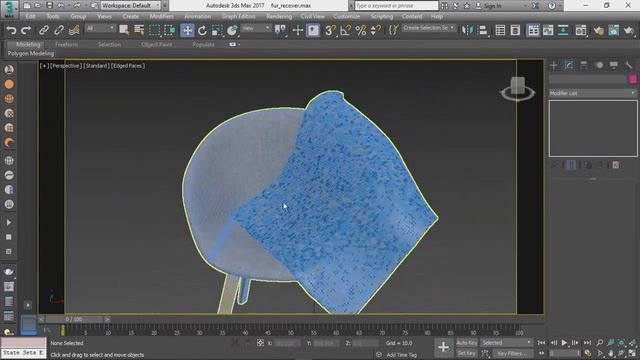Screen dimensions: 640x360
Task: Toggle Window/Crossing selection mode
Action: click(170, 30)
